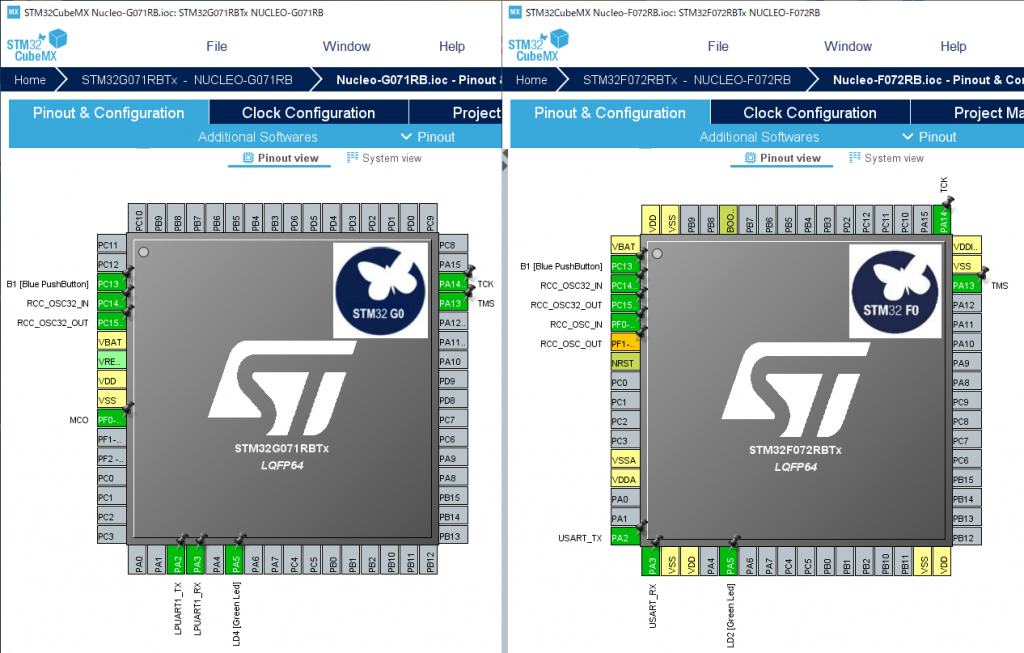Image resolution: width=1024 pixels, height=653 pixels.
Task: Select the PC13 Blue PushButton pin on G071
Action: [110, 284]
